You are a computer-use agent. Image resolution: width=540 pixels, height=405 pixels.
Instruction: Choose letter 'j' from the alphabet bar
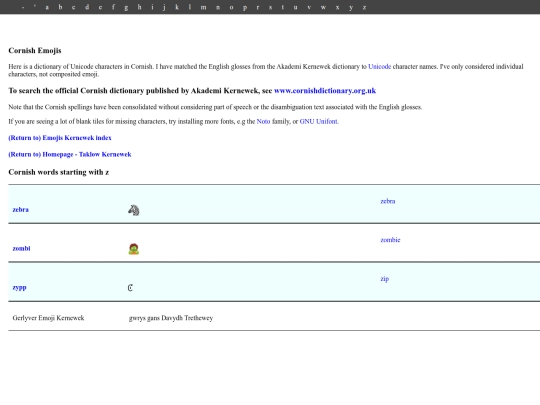click(164, 7)
